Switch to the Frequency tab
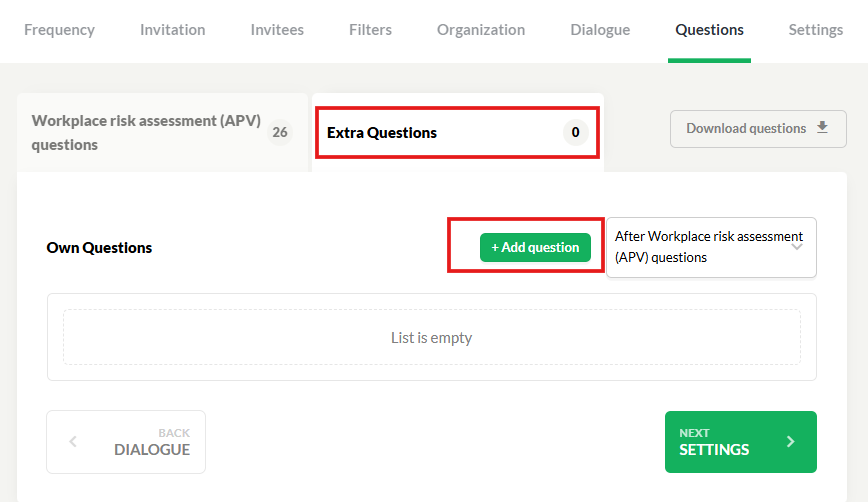Viewport: 868px width, 502px height. click(x=59, y=30)
